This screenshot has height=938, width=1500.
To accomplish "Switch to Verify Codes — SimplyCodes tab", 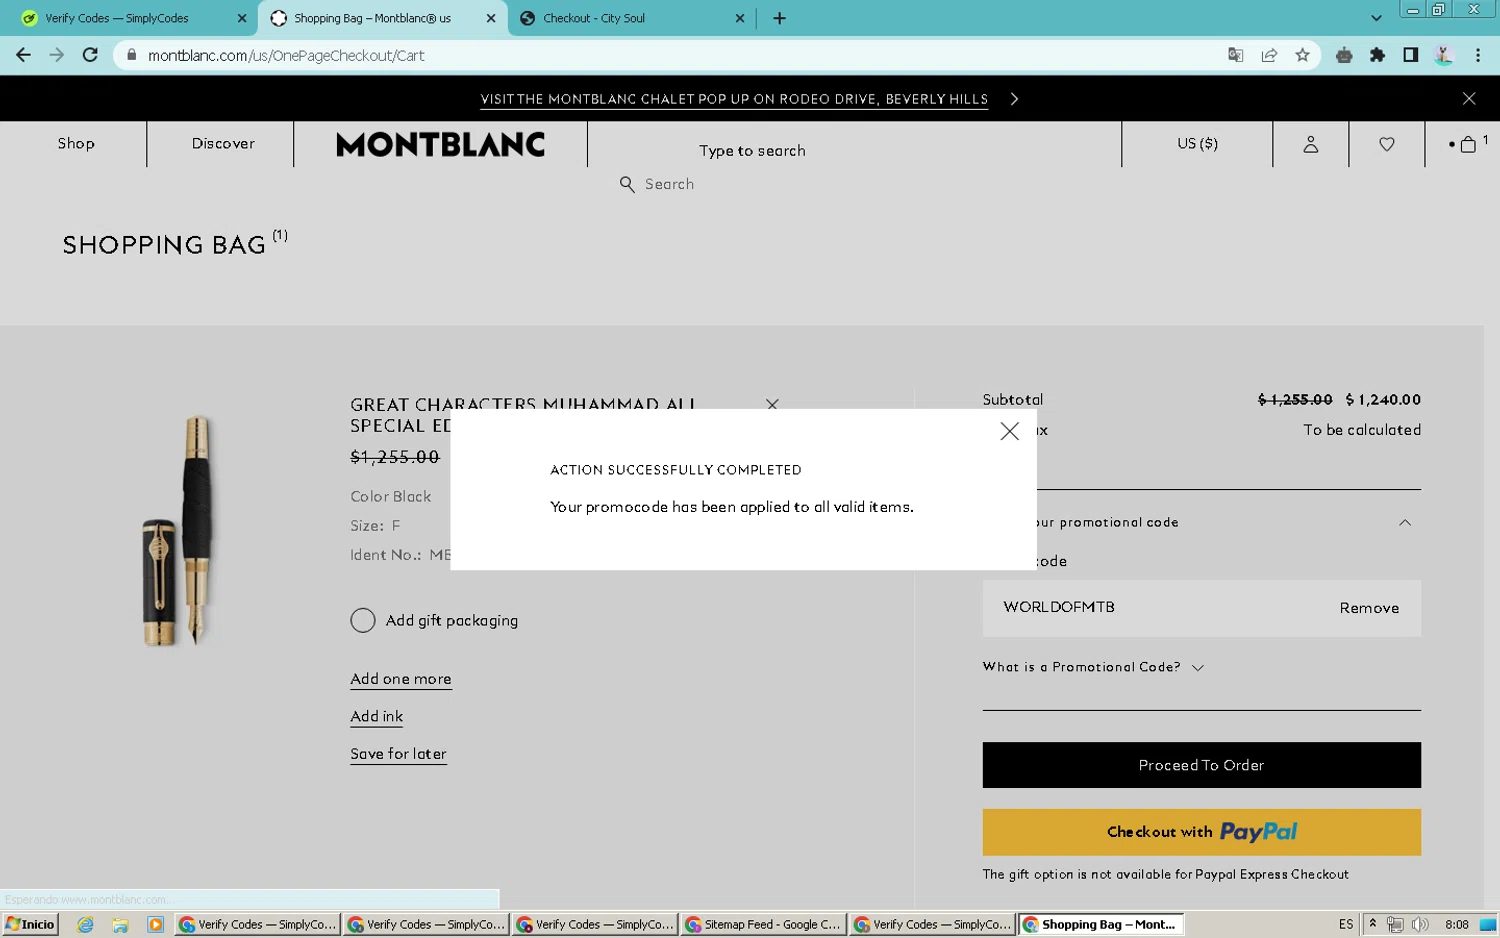I will (x=134, y=18).
